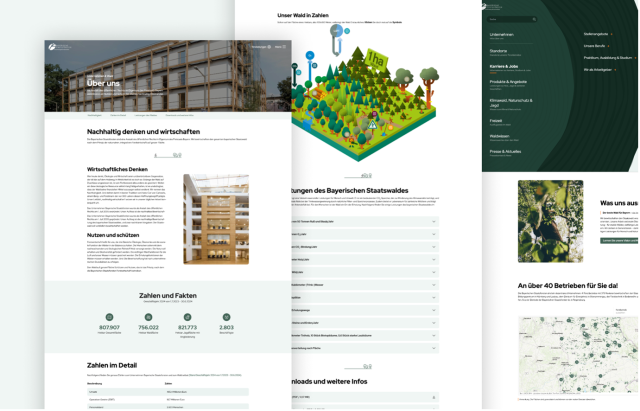Click the search magnifier icon in green menu
This screenshot has width=640, height=411.
tap(533, 19)
